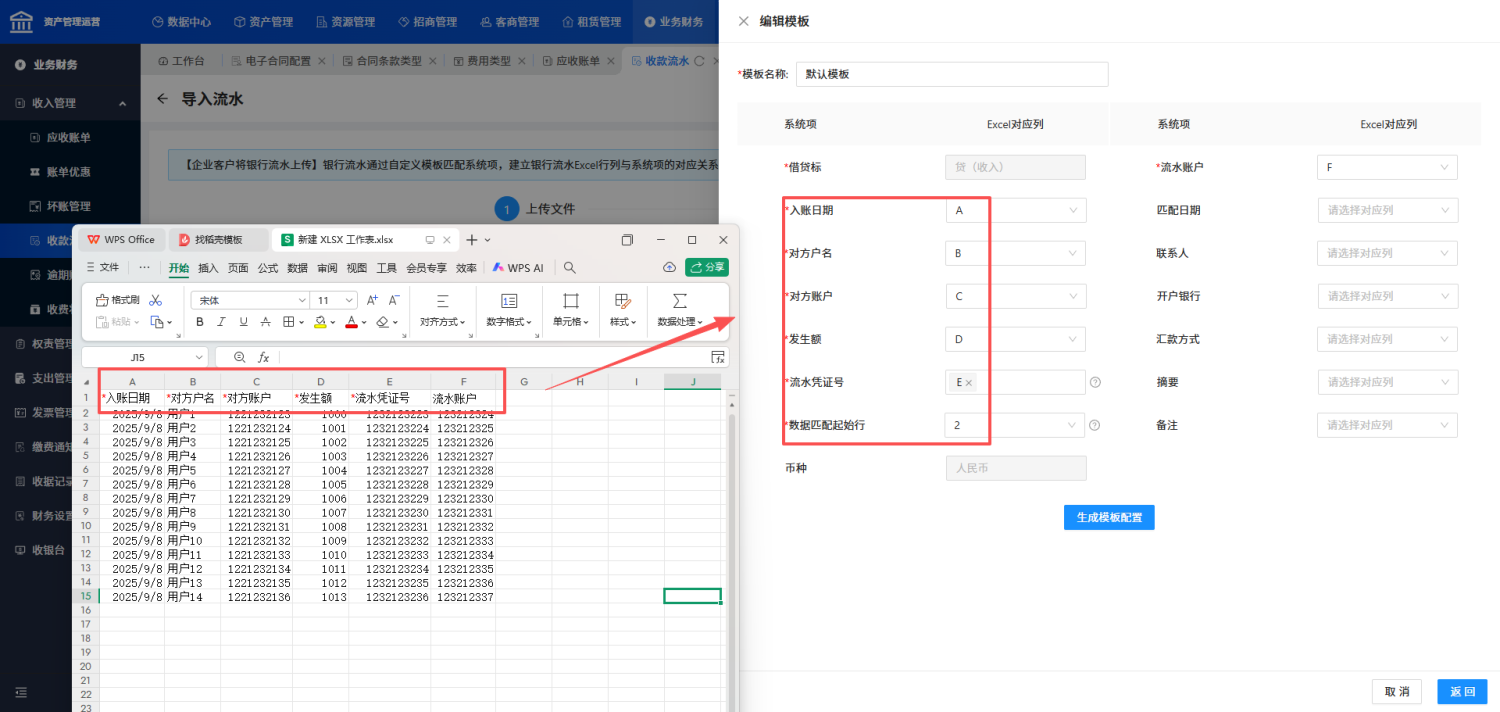Viewport: 1500px width, 712px height.
Task: Click the back arrow beside 导入流水
Action: coord(163,99)
